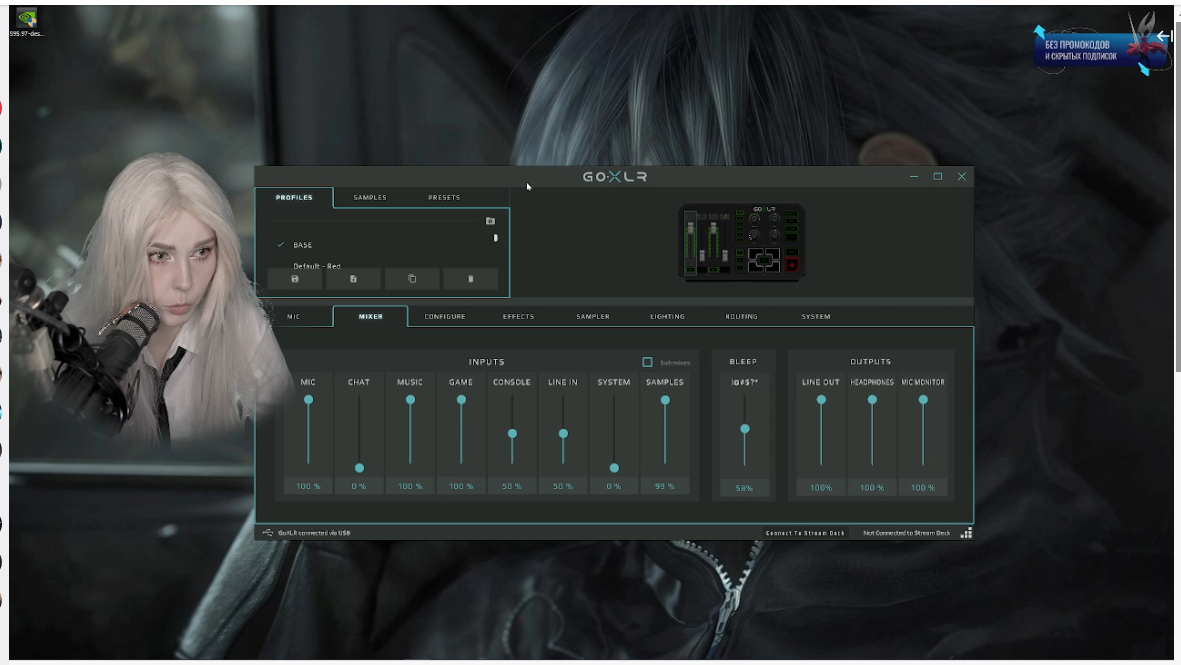Enable the Submixes checkbox

tap(647, 362)
